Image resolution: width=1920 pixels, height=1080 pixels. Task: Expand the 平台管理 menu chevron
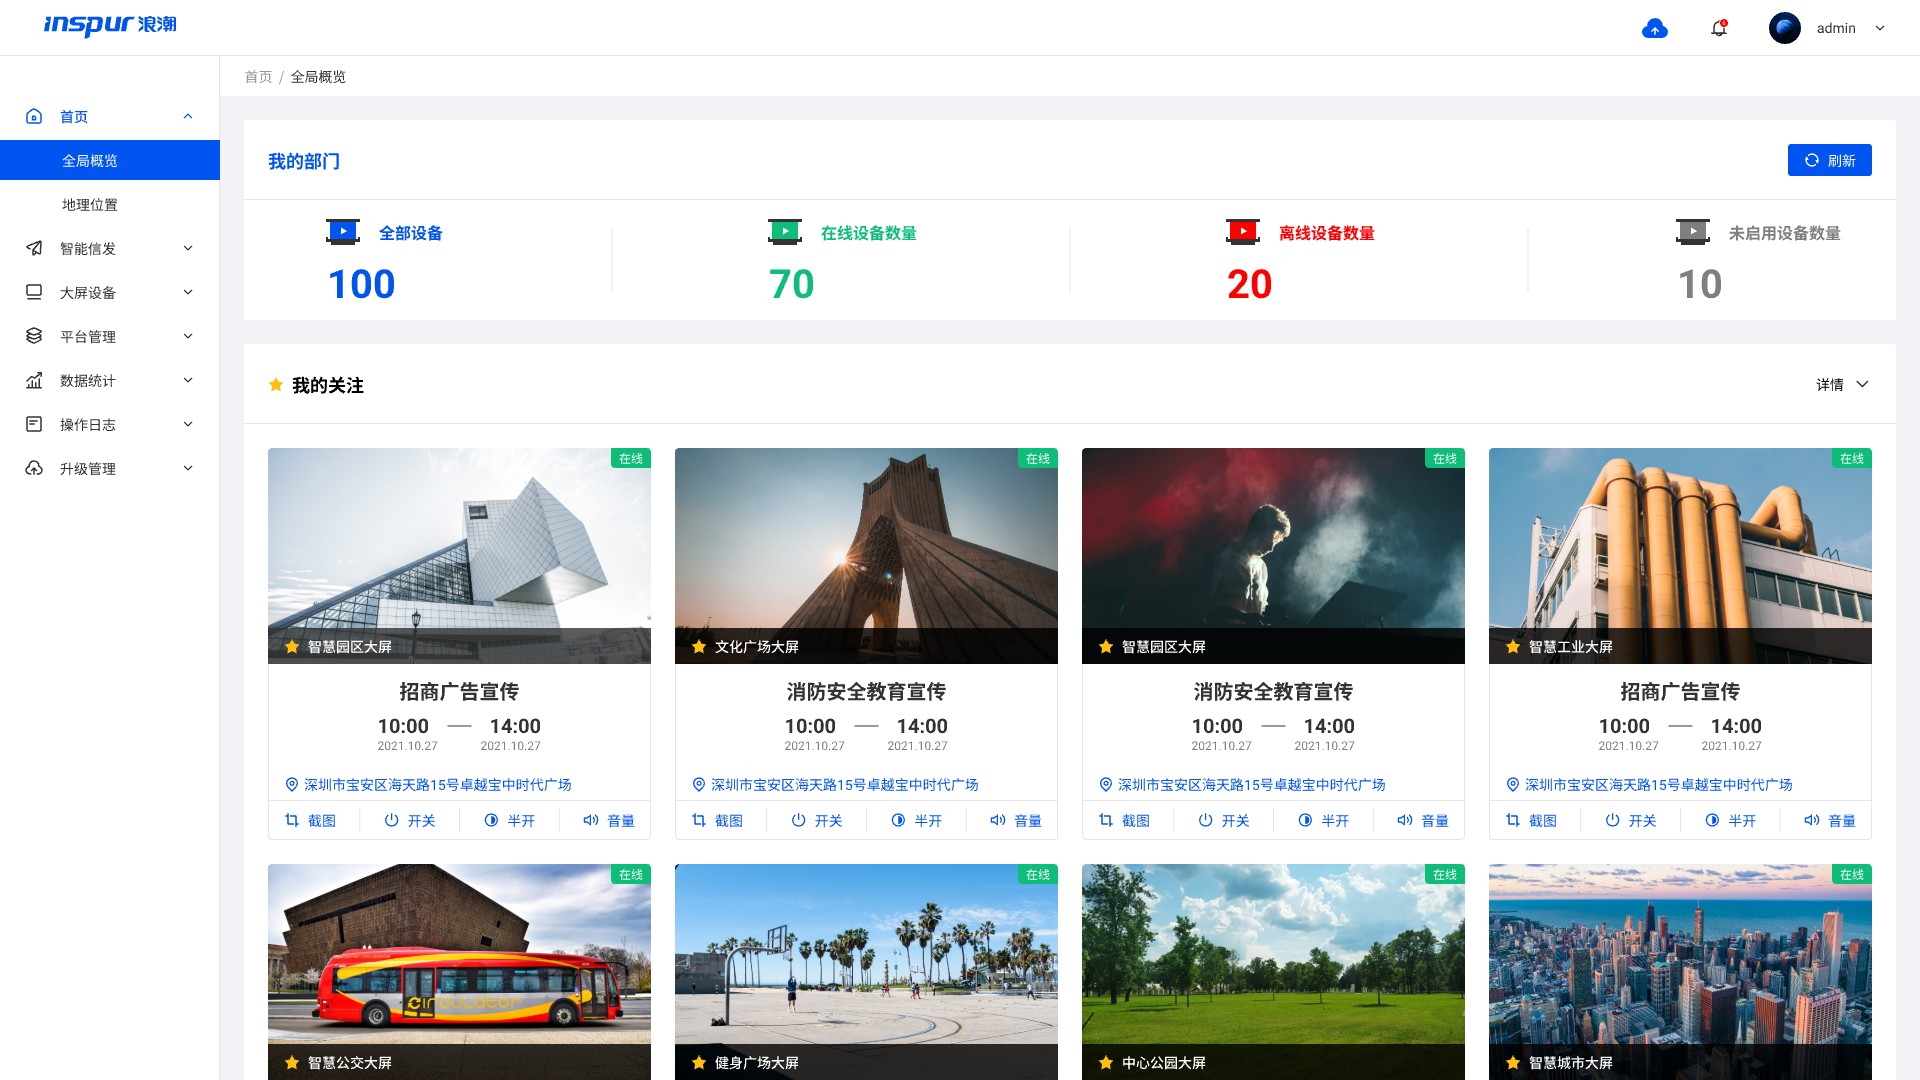tap(188, 336)
